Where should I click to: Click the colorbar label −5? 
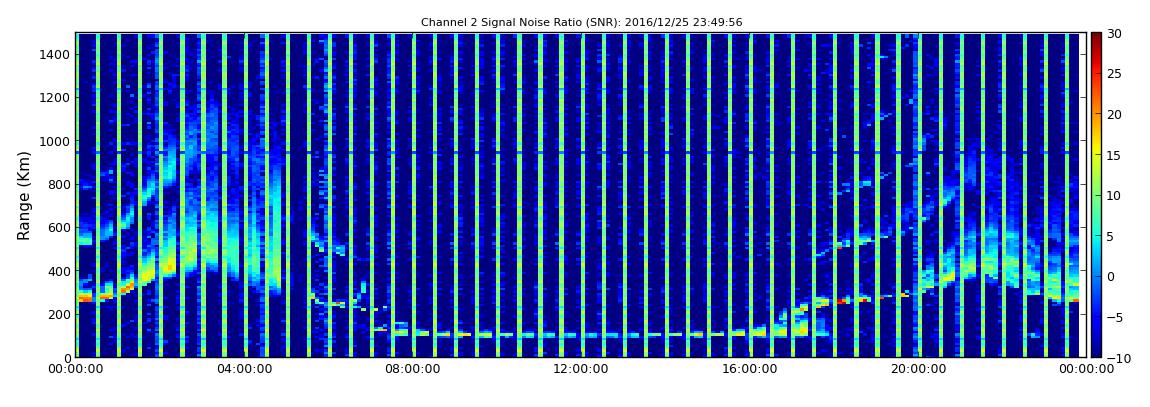1113,318
